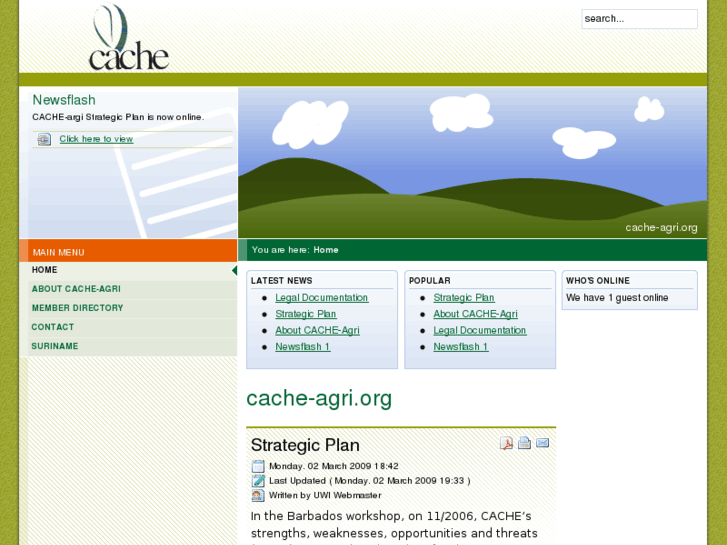
Task: Click the Cache logo in the header
Action: coord(129,38)
